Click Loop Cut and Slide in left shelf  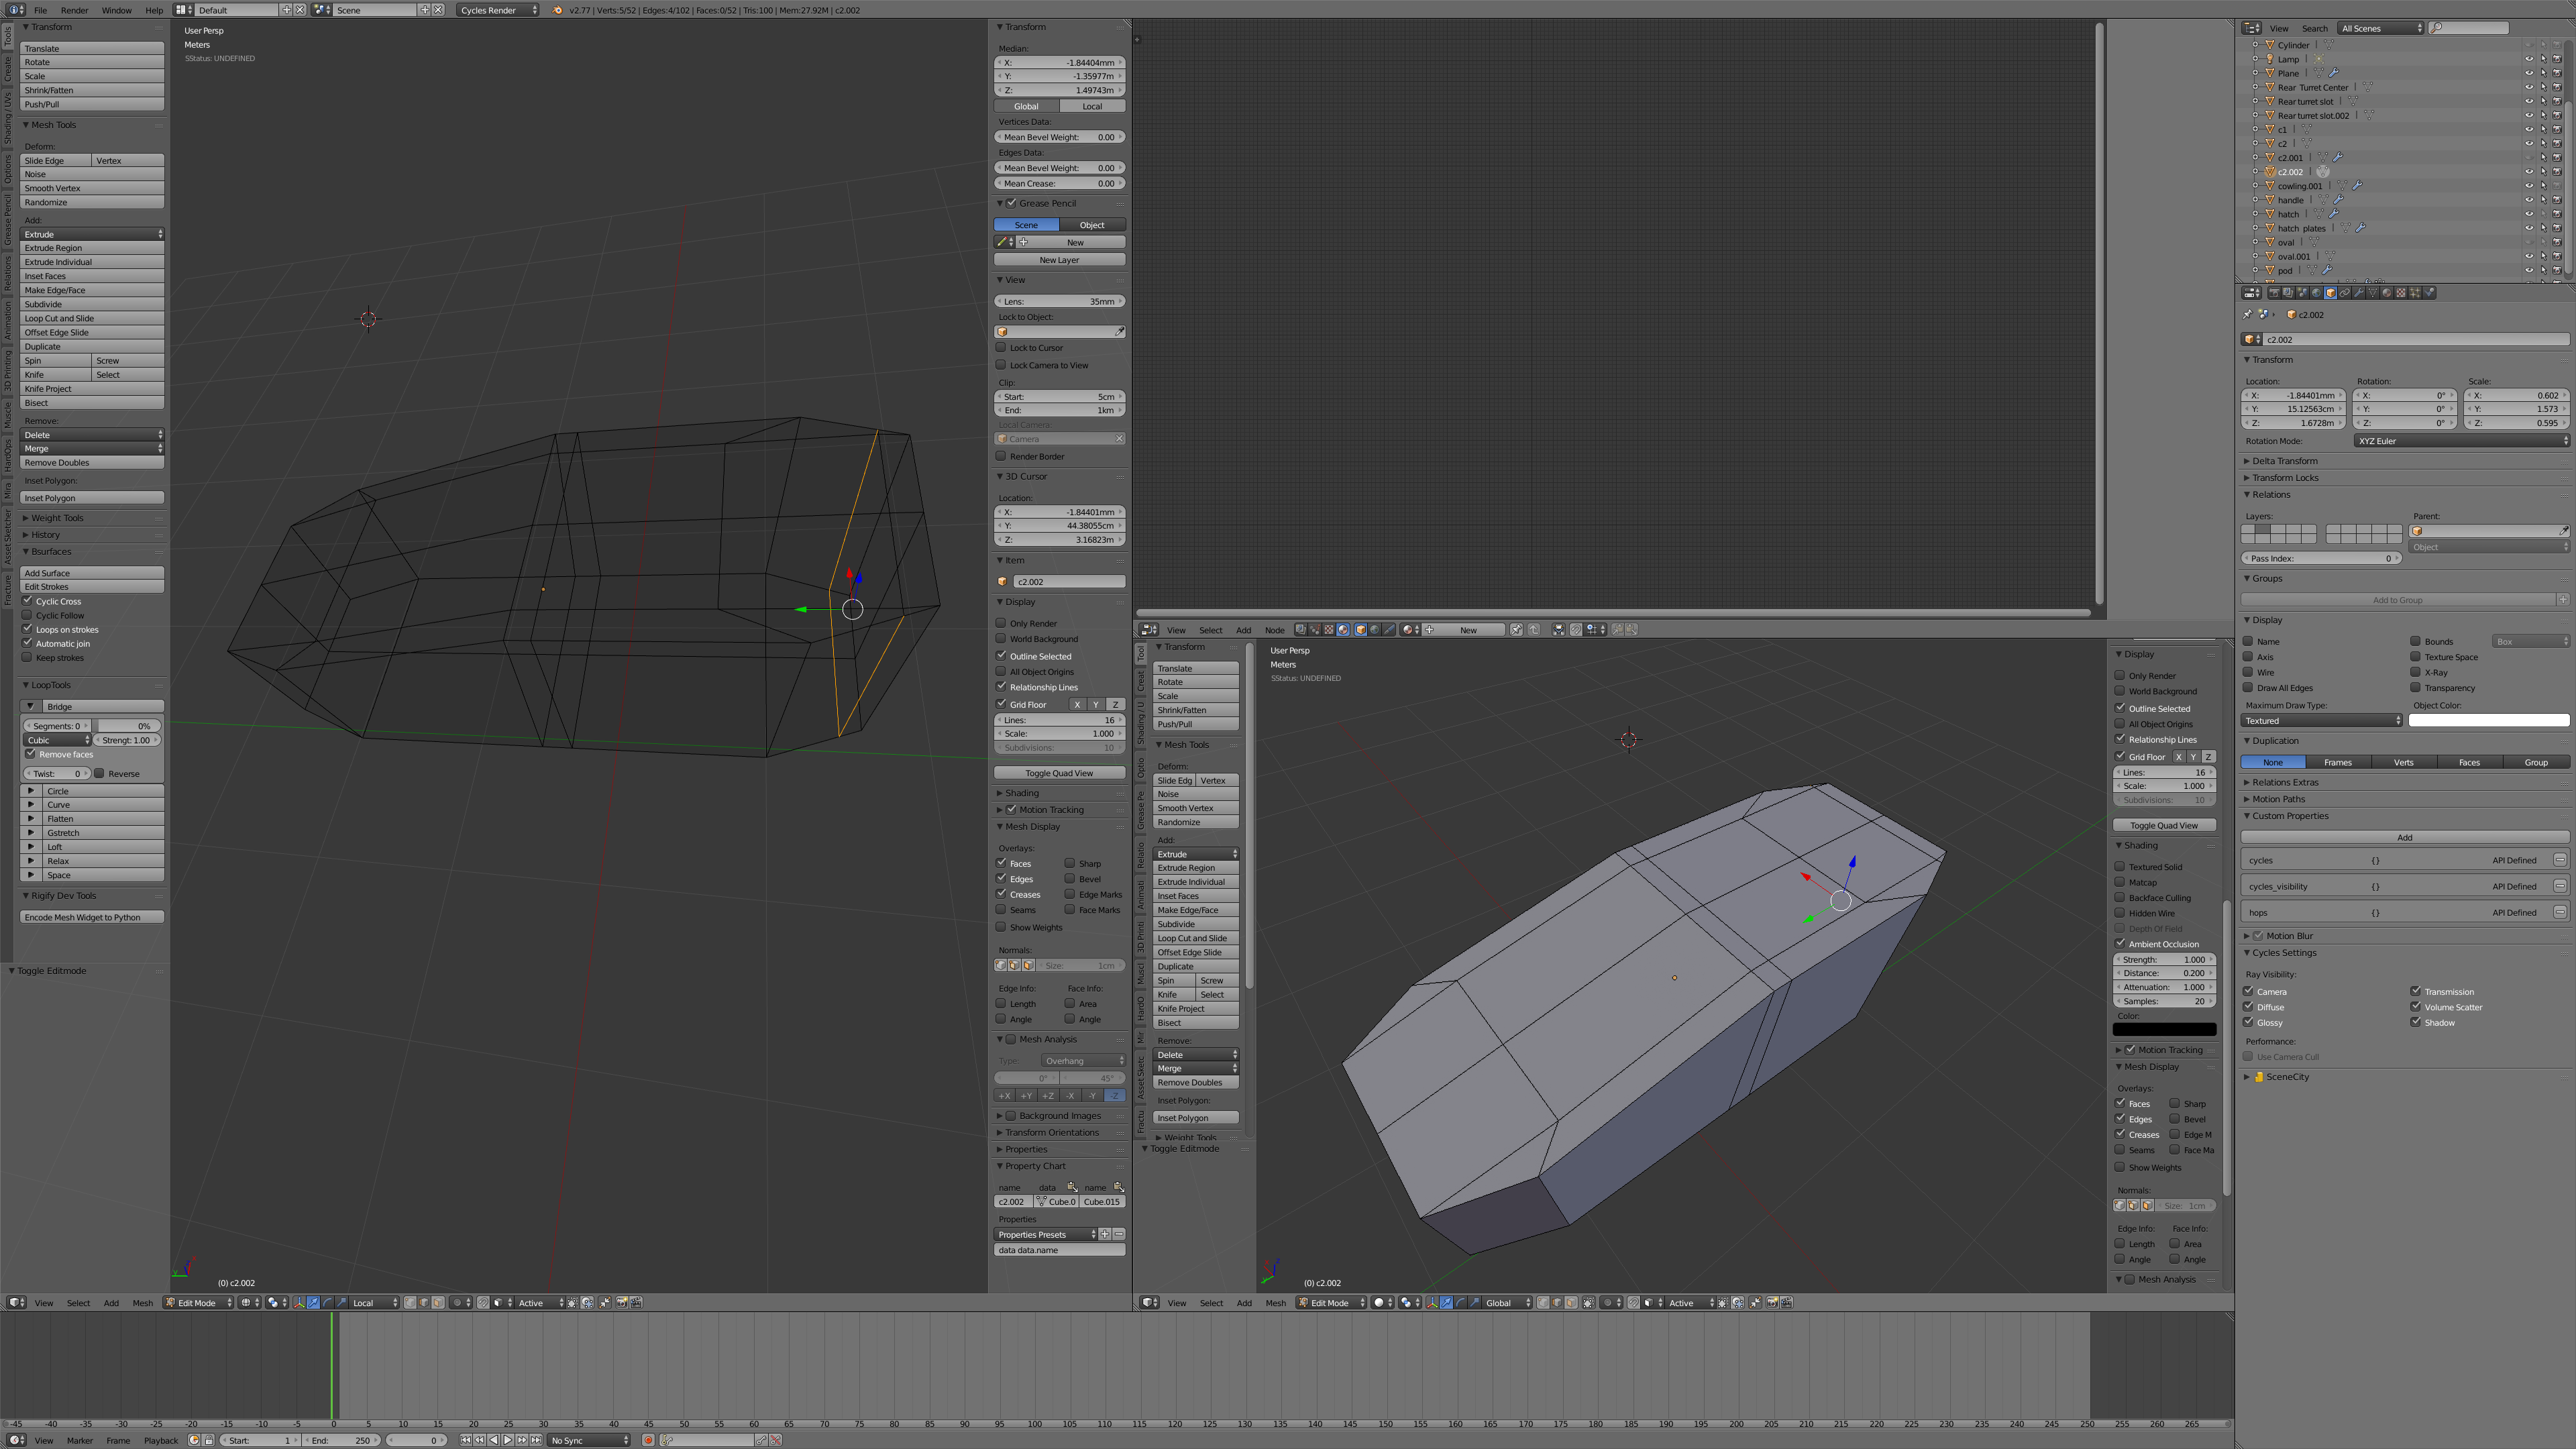tap(92, 318)
